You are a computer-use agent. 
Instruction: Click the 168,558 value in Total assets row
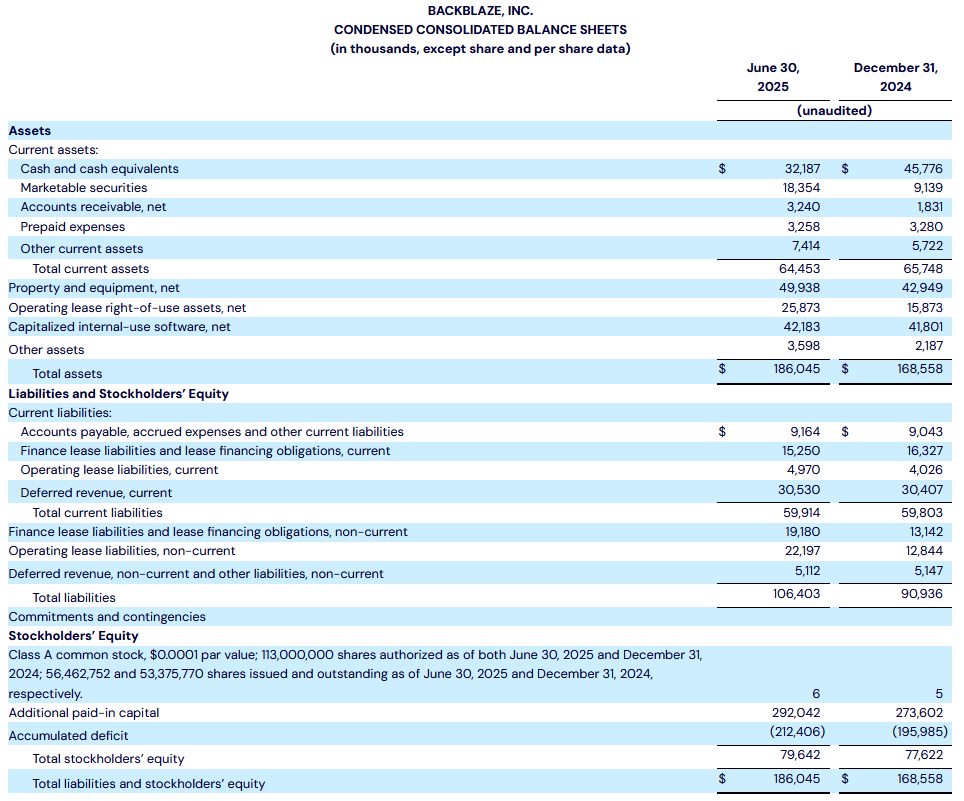point(920,369)
